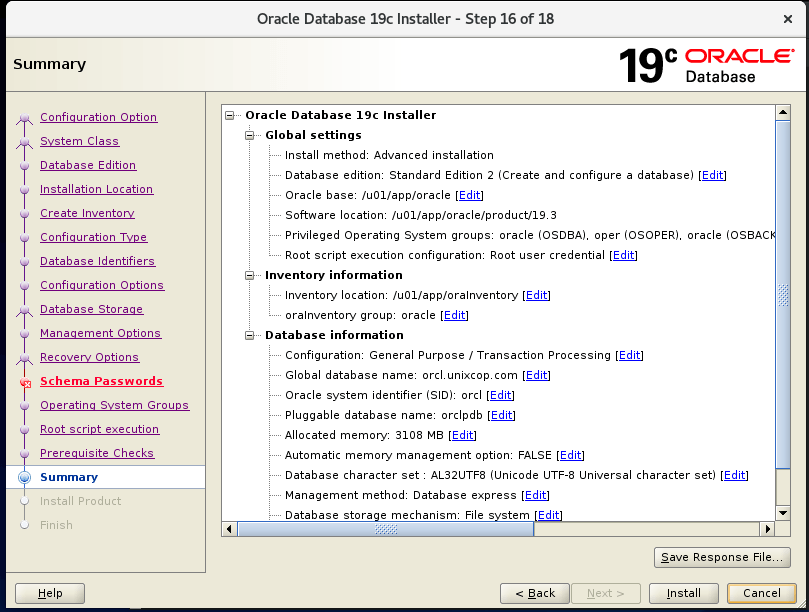Viewport: 809px width, 612px height.
Task: Click the horizontal scrollbar left arrow
Action: 229,529
